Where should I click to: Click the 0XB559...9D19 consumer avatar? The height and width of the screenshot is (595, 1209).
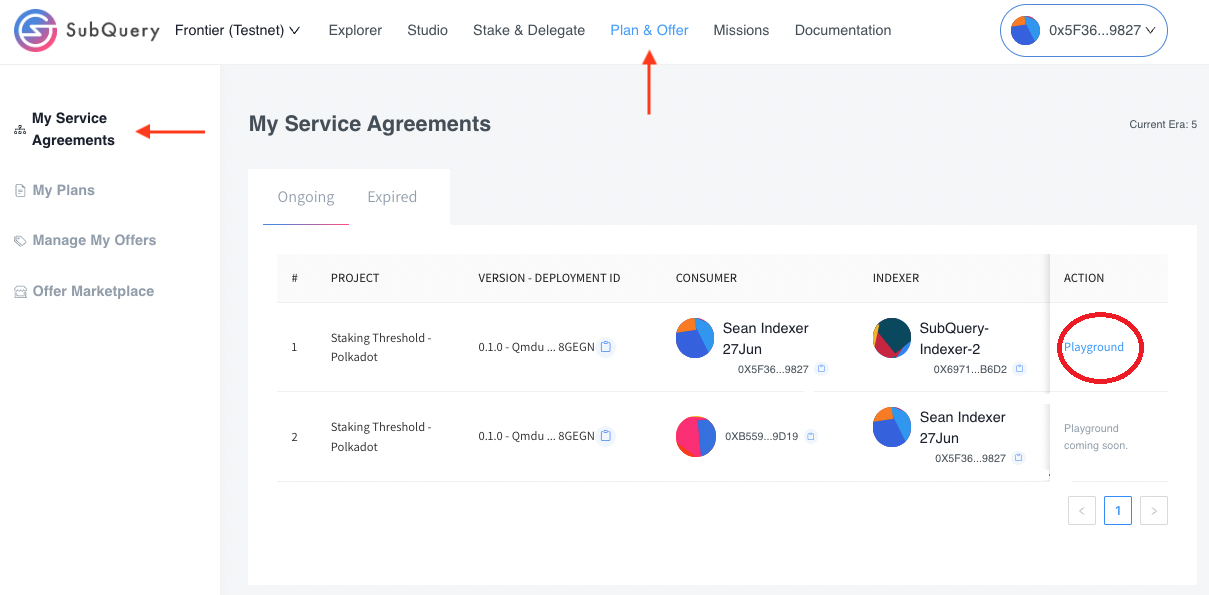696,437
